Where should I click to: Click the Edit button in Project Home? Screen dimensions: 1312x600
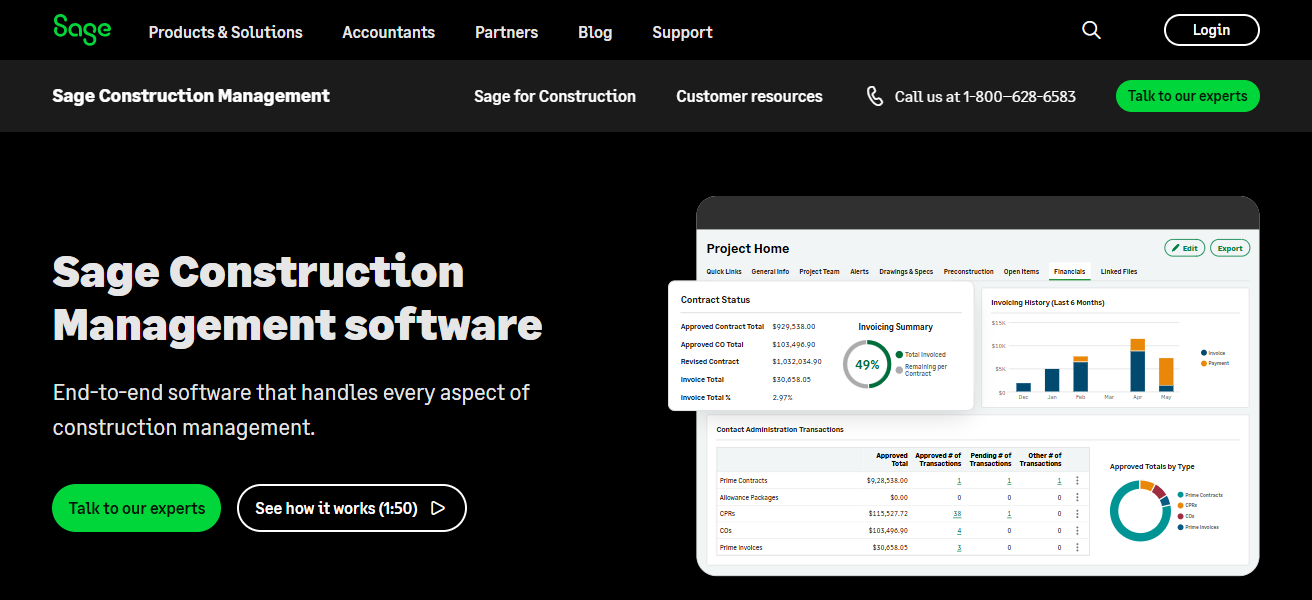[x=1185, y=248]
